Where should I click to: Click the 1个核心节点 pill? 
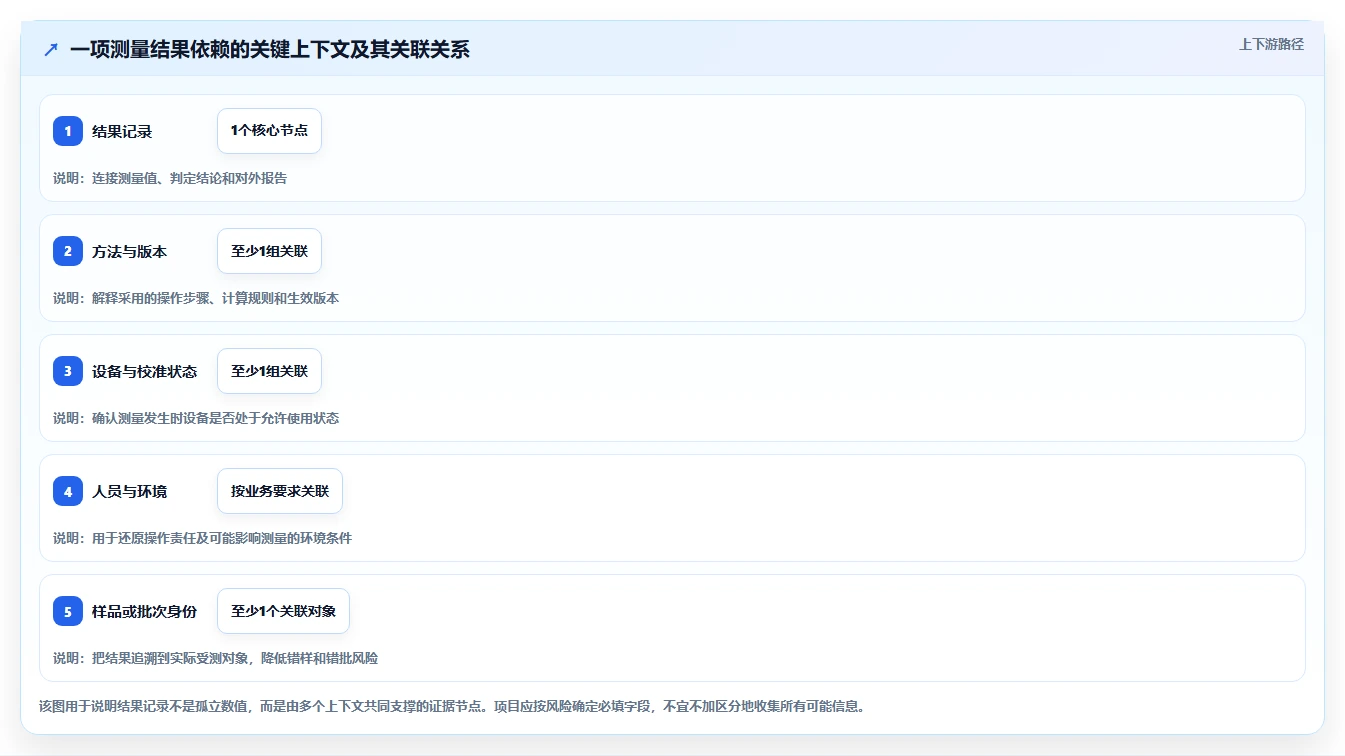[269, 131]
